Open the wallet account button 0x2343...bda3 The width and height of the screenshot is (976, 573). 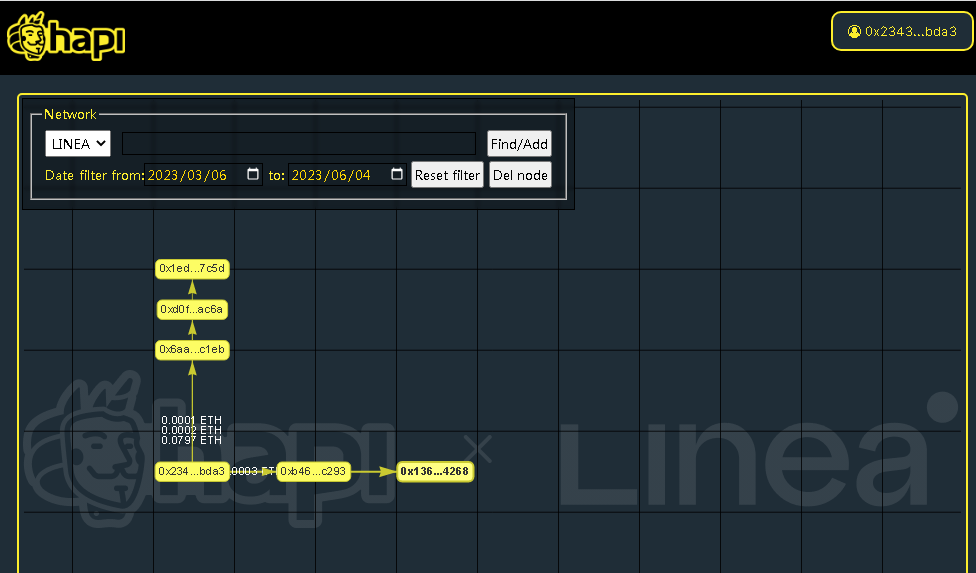point(902,31)
